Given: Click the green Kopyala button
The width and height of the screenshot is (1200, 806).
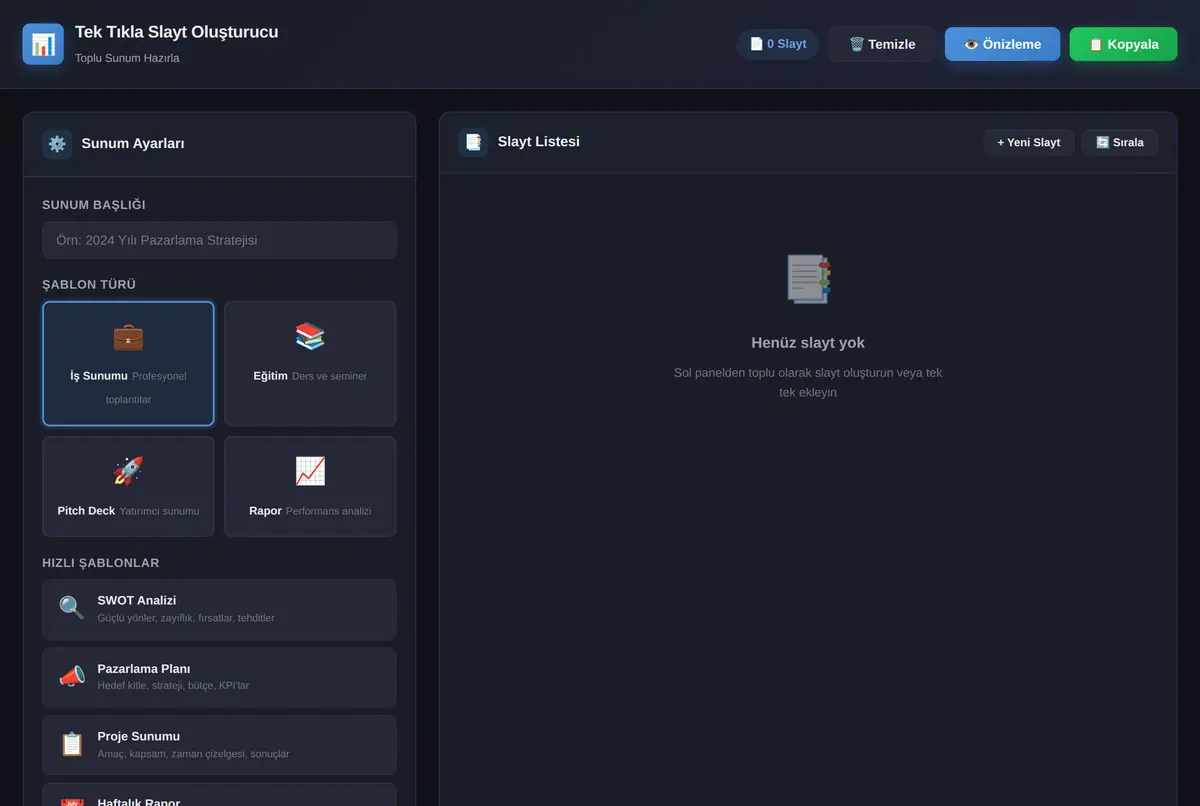Looking at the screenshot, I should click(1123, 44).
